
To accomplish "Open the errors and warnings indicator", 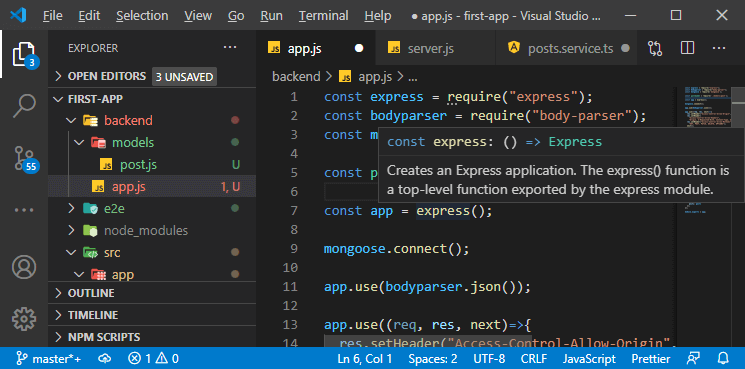I will pos(154,359).
